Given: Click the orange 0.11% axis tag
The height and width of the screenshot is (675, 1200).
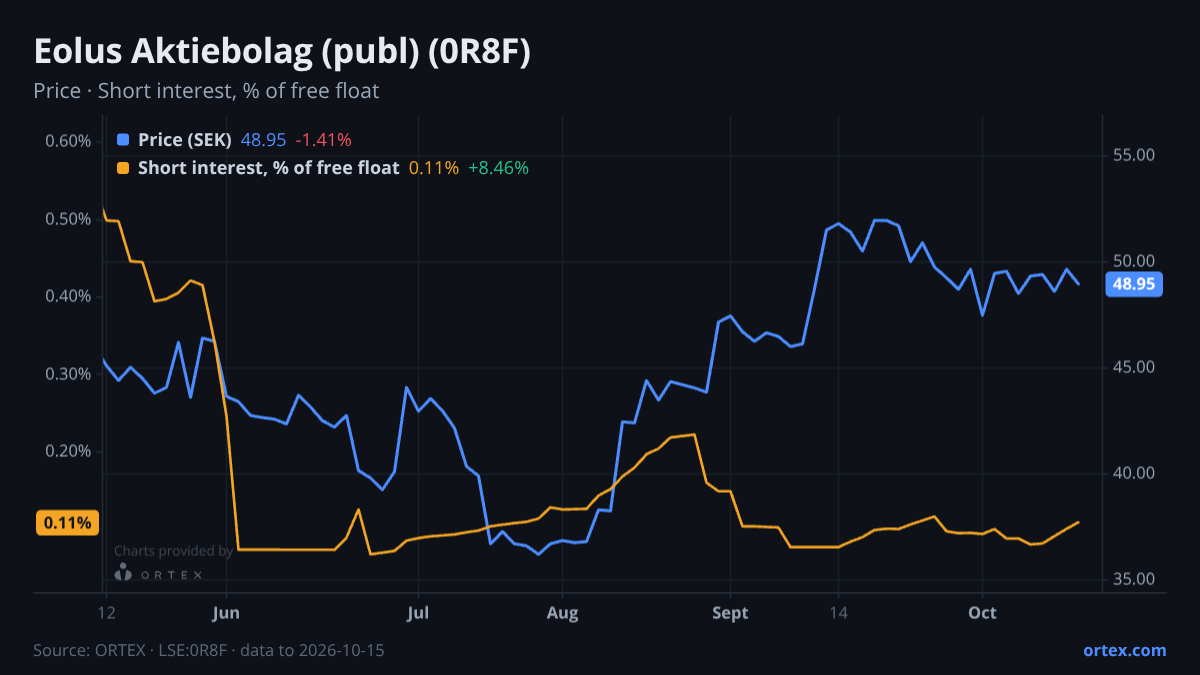Looking at the screenshot, I should click(68, 522).
